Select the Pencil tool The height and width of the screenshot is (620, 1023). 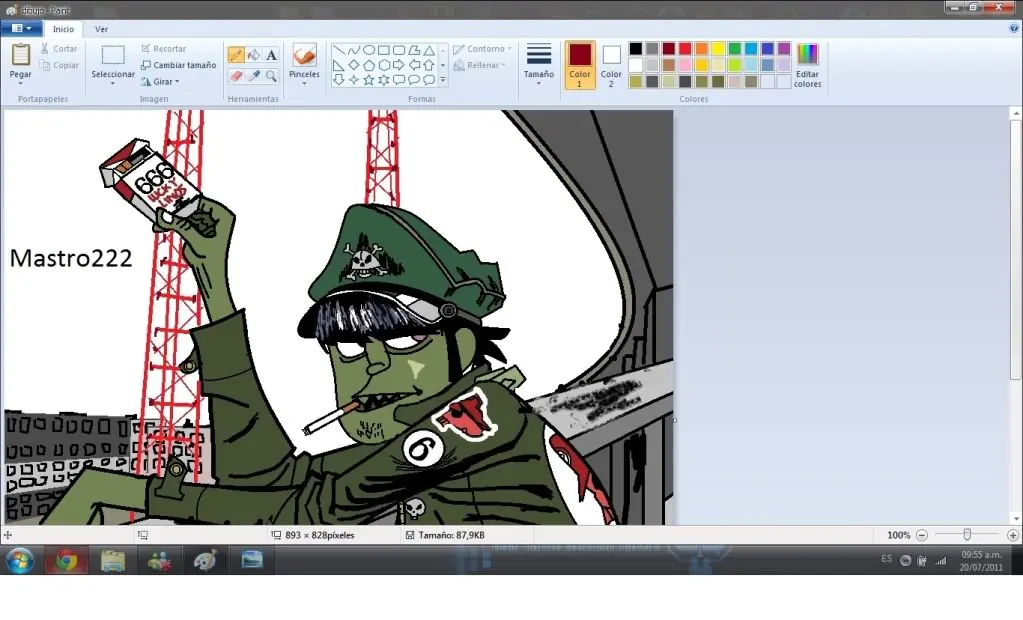[x=236, y=55]
